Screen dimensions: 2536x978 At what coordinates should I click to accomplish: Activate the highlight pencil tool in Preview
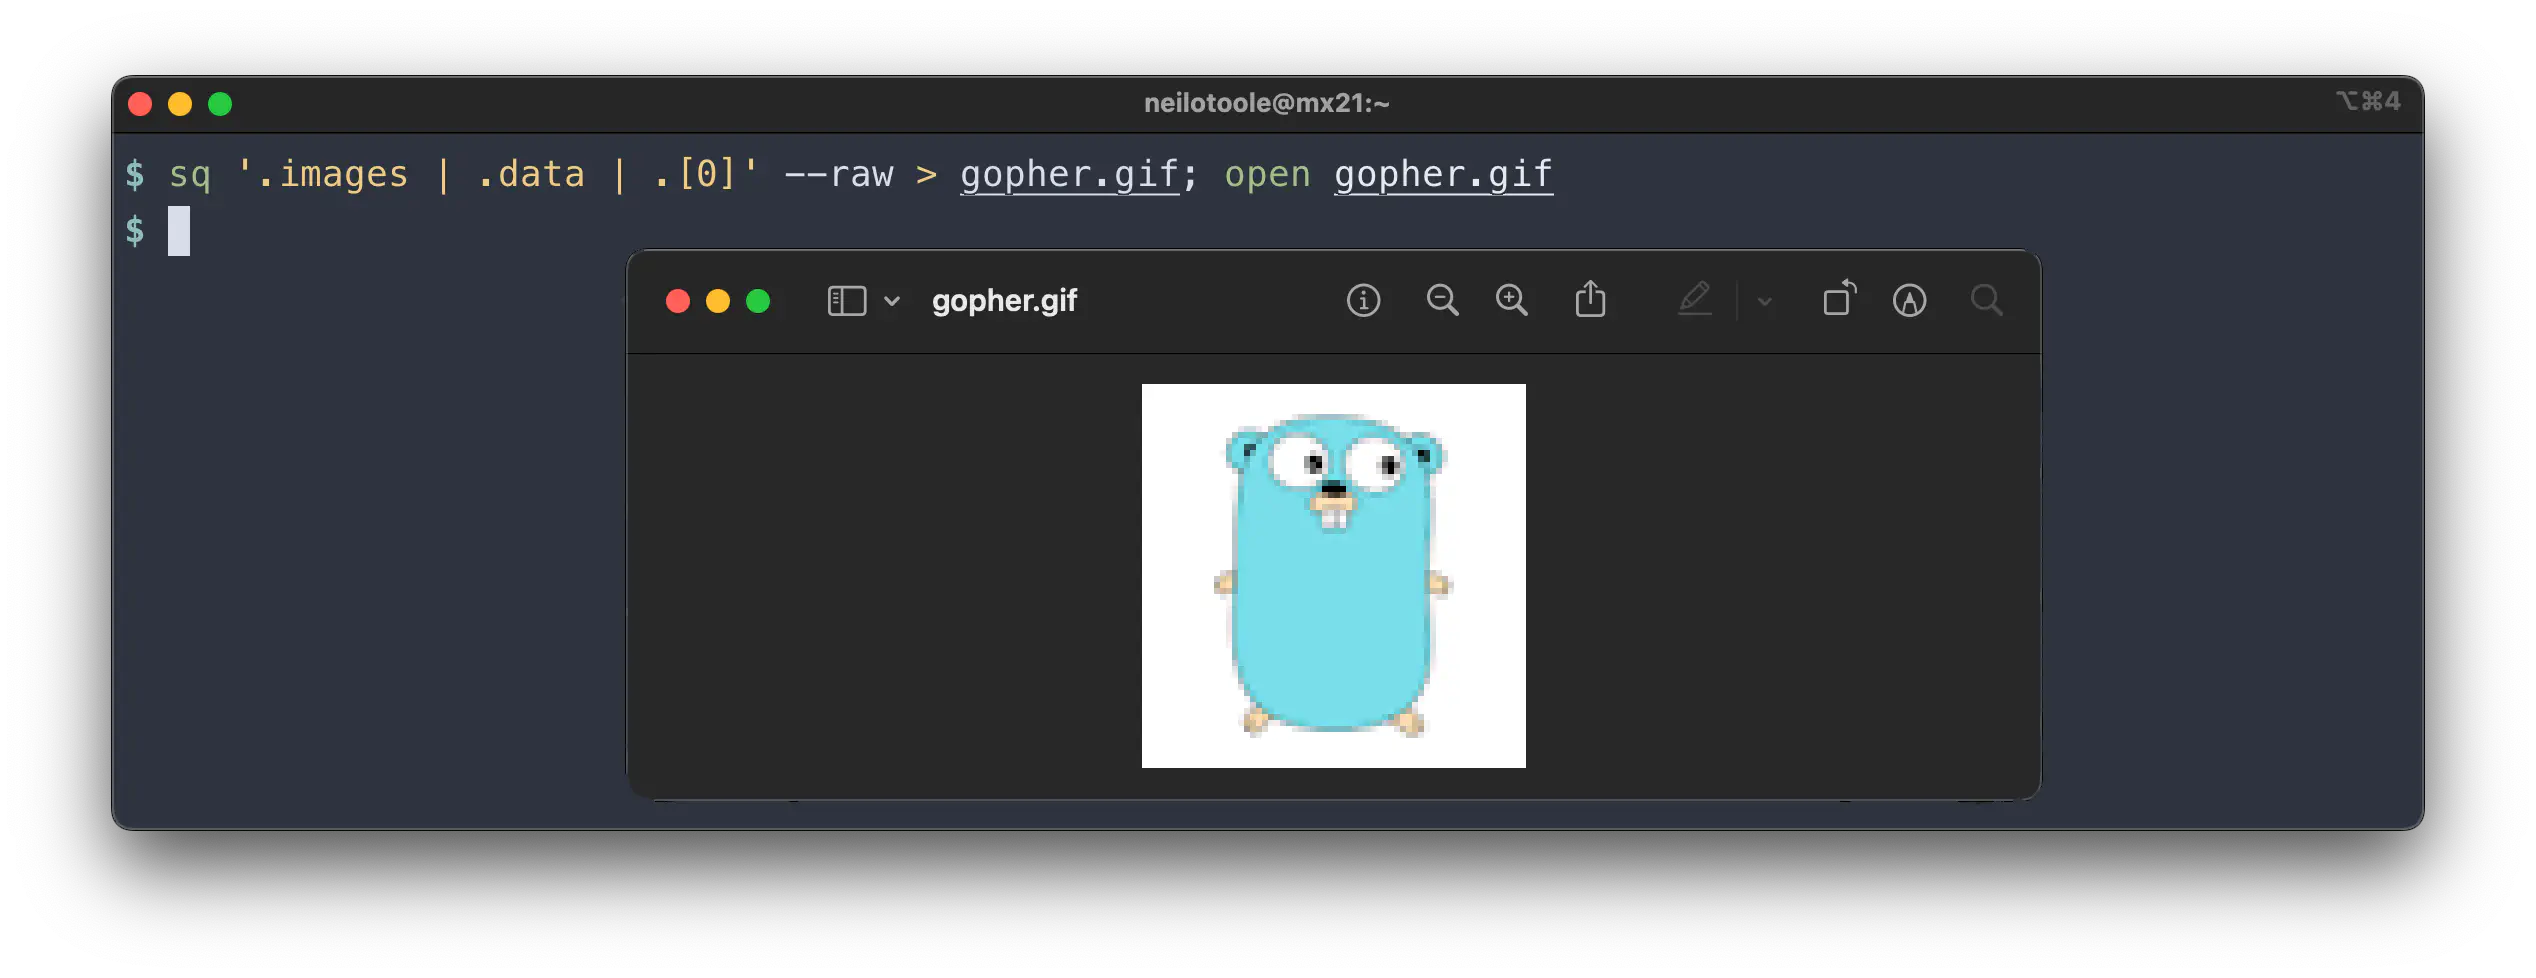point(1695,299)
